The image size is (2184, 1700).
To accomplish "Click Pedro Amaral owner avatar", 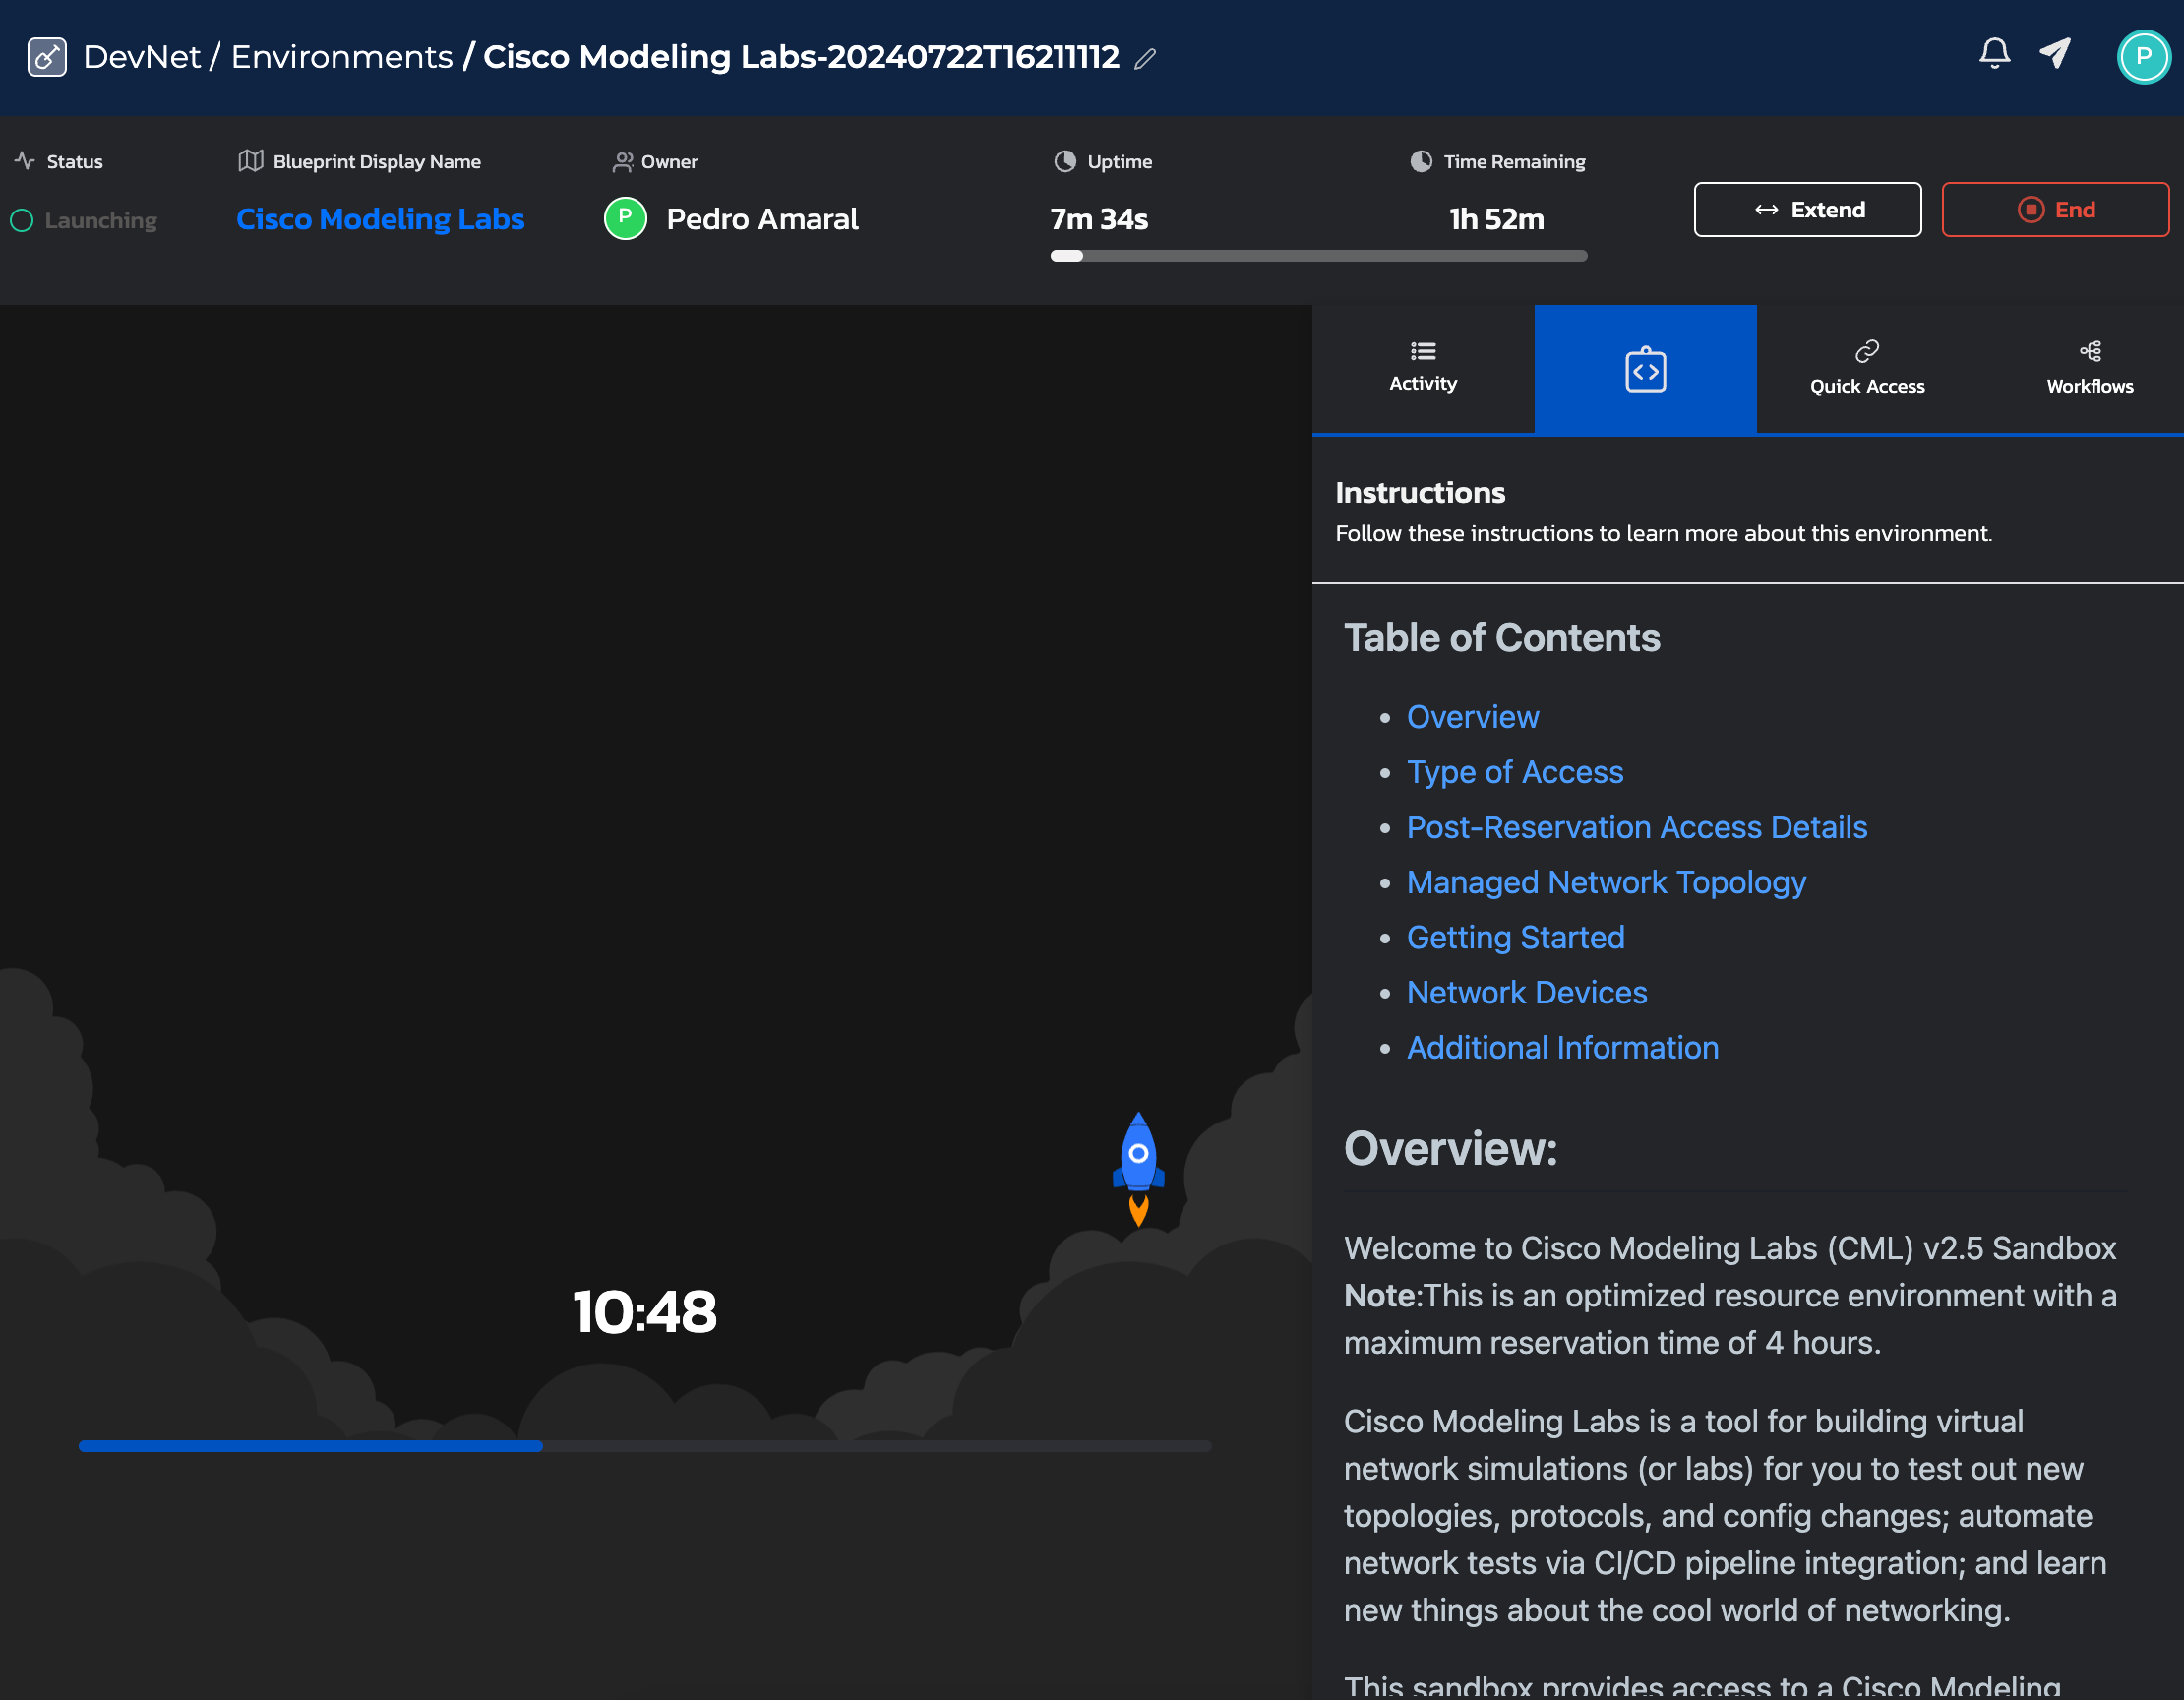I will coord(625,218).
